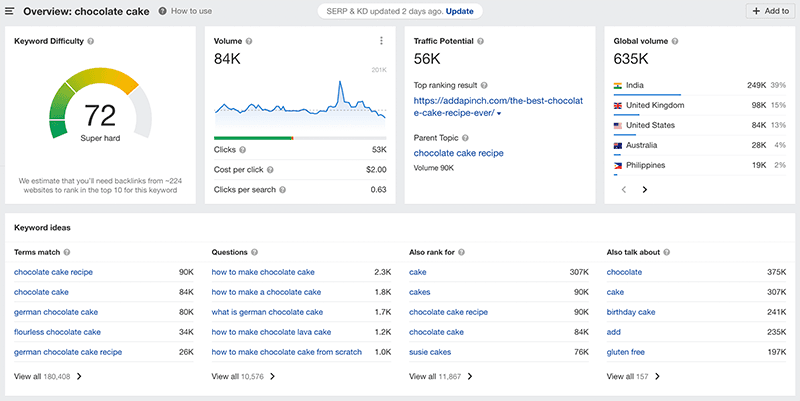The image size is (800, 401).
Task: Click the 56K traffic potential value
Action: pos(427,59)
